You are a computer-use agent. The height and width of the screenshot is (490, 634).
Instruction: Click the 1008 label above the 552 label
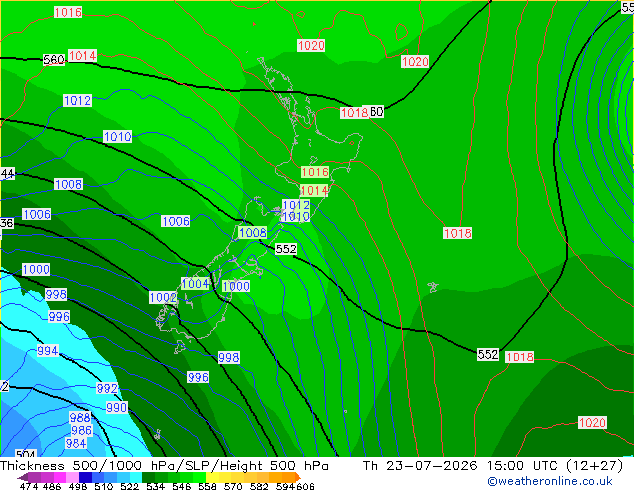[253, 232]
